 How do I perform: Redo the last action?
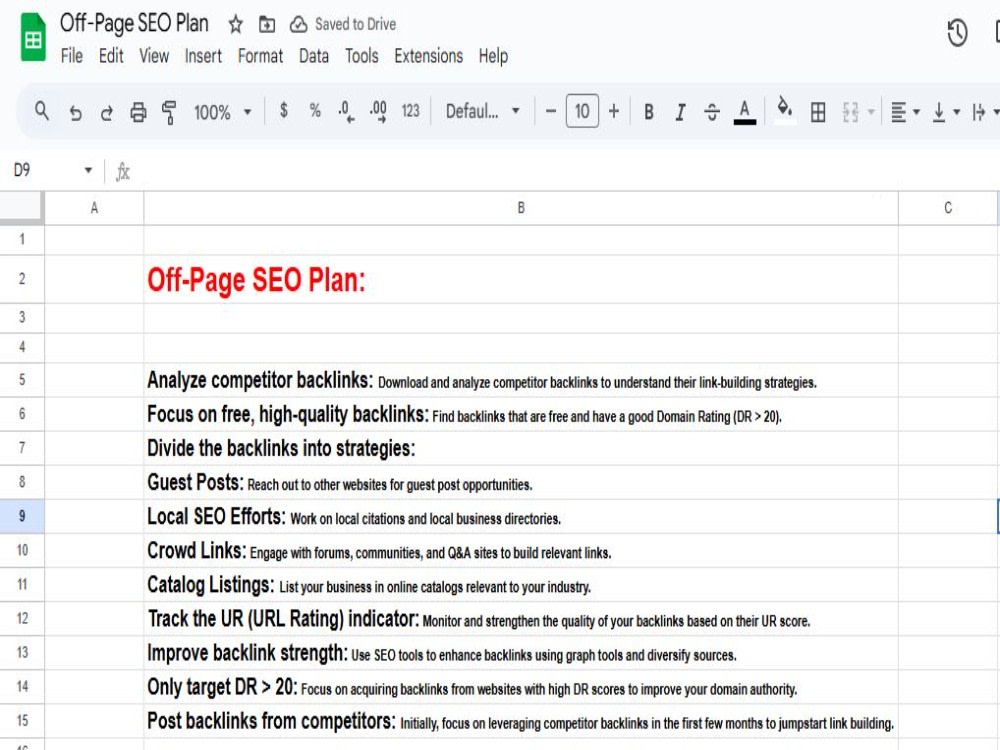click(x=107, y=112)
